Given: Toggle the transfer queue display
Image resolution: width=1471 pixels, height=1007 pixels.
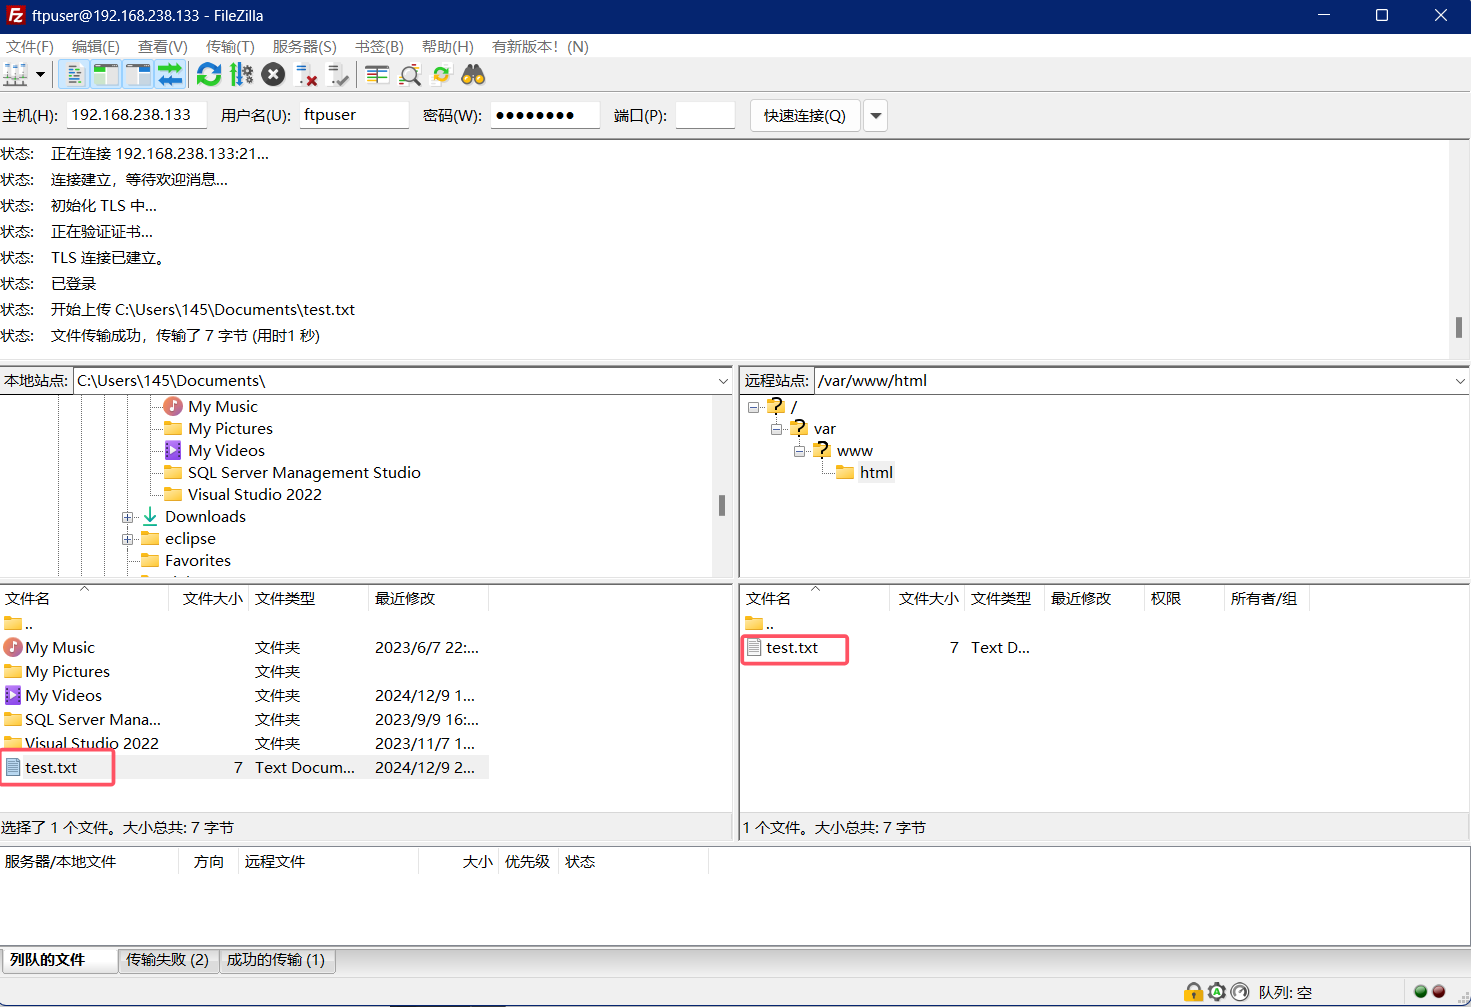Looking at the screenshot, I should (170, 75).
